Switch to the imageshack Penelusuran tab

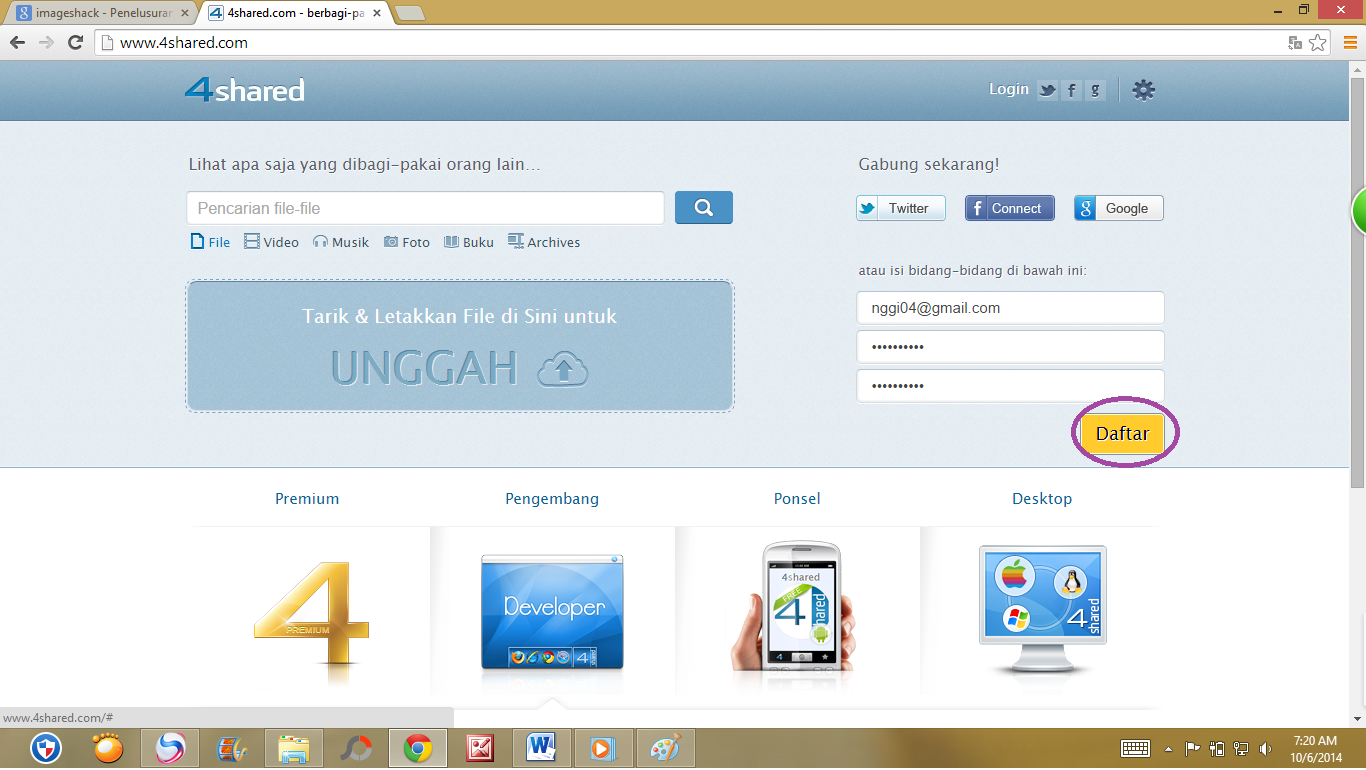pos(103,13)
